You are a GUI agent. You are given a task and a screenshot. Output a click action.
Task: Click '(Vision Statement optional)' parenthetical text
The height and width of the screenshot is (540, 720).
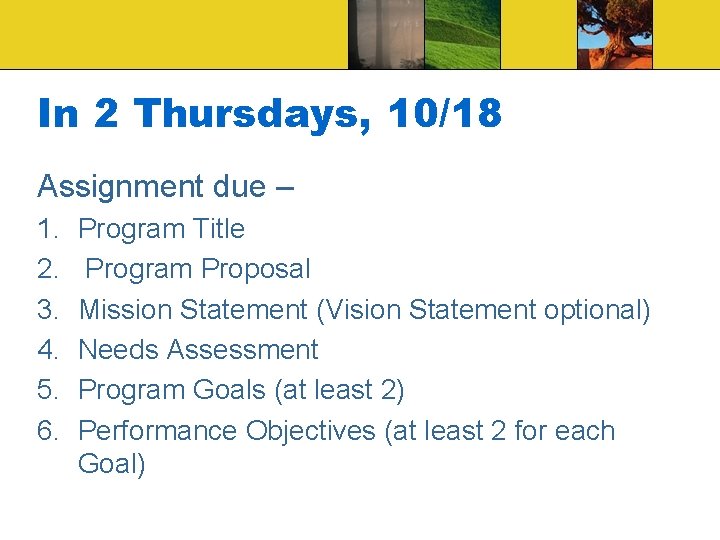click(483, 310)
